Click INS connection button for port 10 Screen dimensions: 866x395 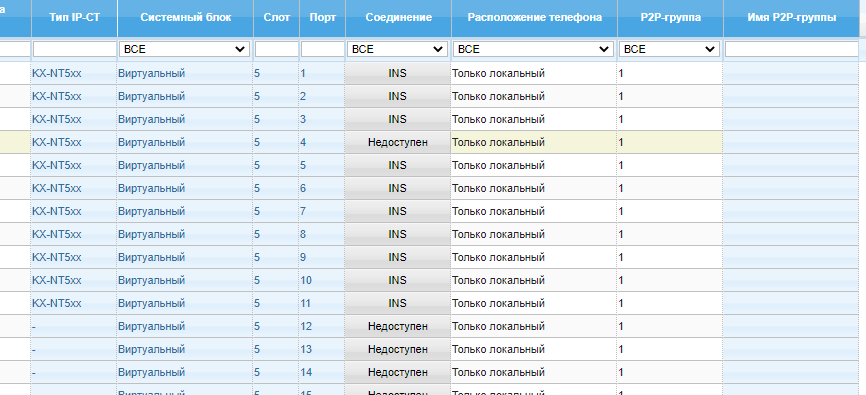(x=398, y=281)
